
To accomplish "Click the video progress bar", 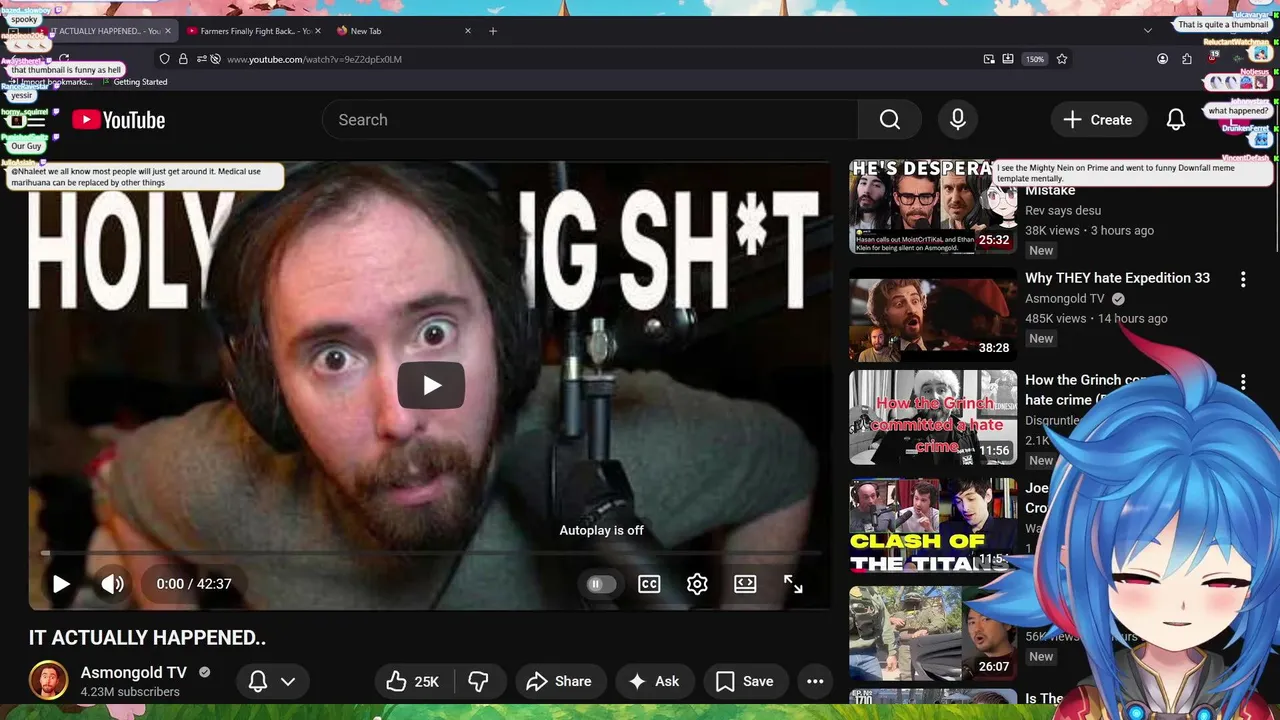I will pyautogui.click(x=431, y=553).
